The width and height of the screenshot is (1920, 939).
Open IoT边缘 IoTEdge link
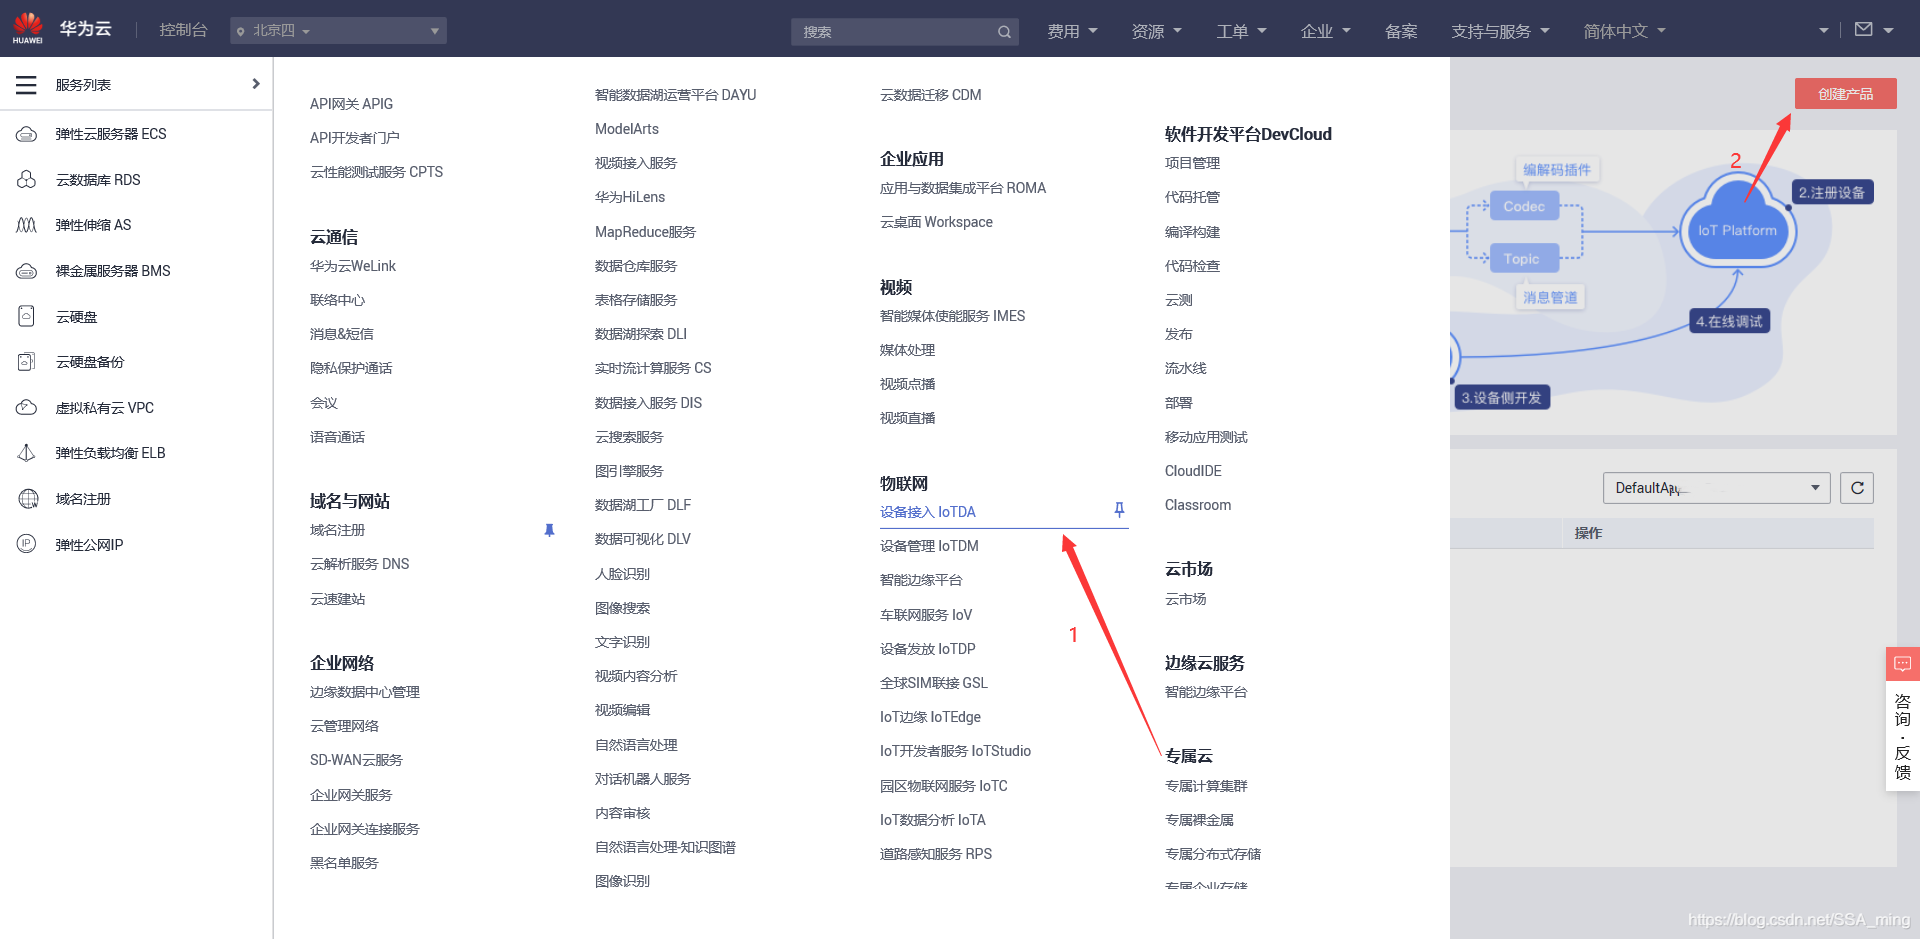coord(930,717)
